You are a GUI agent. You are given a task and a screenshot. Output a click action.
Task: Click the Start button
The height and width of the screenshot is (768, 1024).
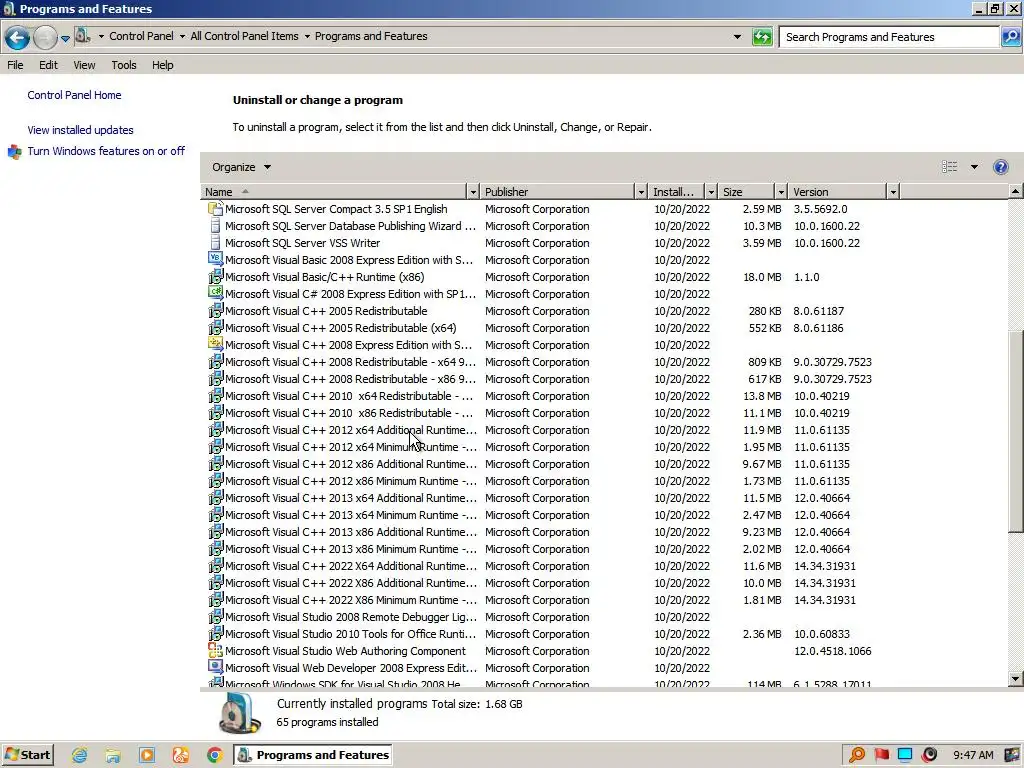(x=28, y=755)
